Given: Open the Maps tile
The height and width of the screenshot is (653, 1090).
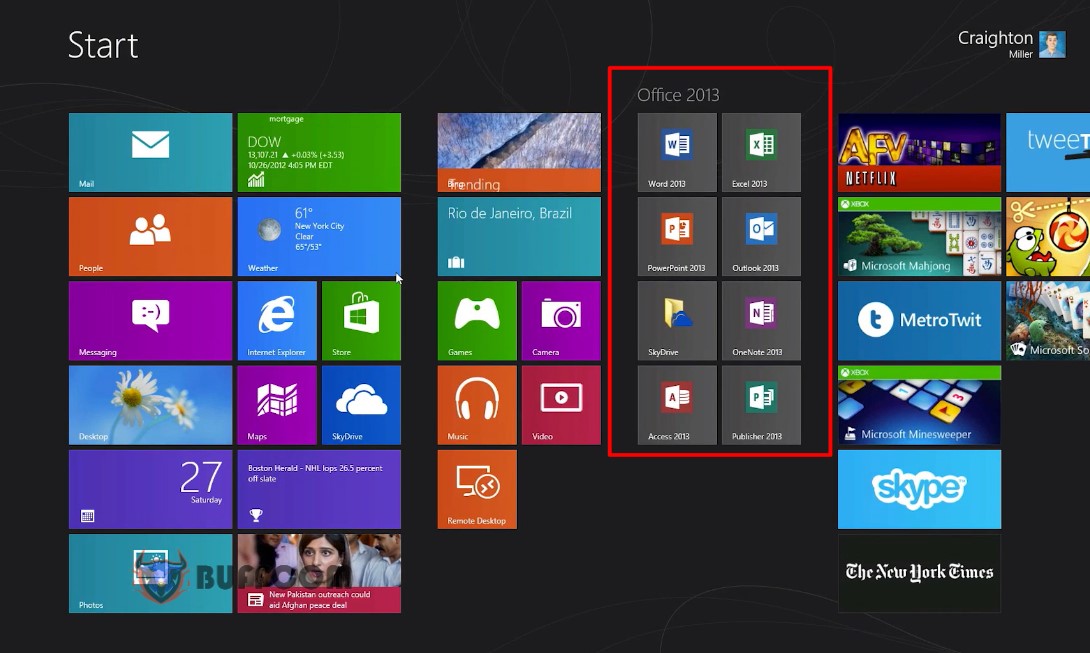Looking at the screenshot, I should (277, 405).
